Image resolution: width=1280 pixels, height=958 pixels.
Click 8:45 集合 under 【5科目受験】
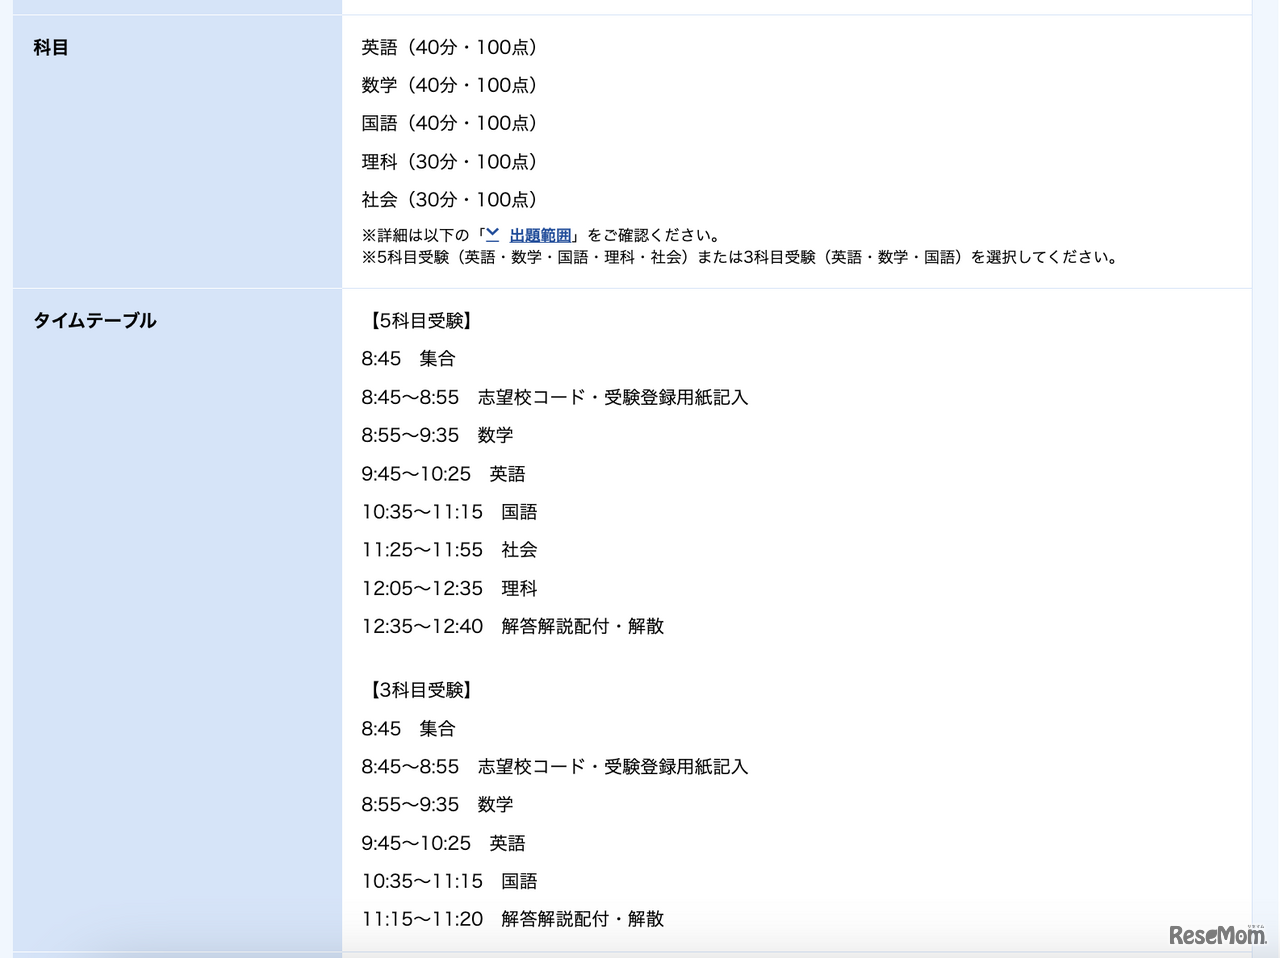pyautogui.click(x=408, y=358)
